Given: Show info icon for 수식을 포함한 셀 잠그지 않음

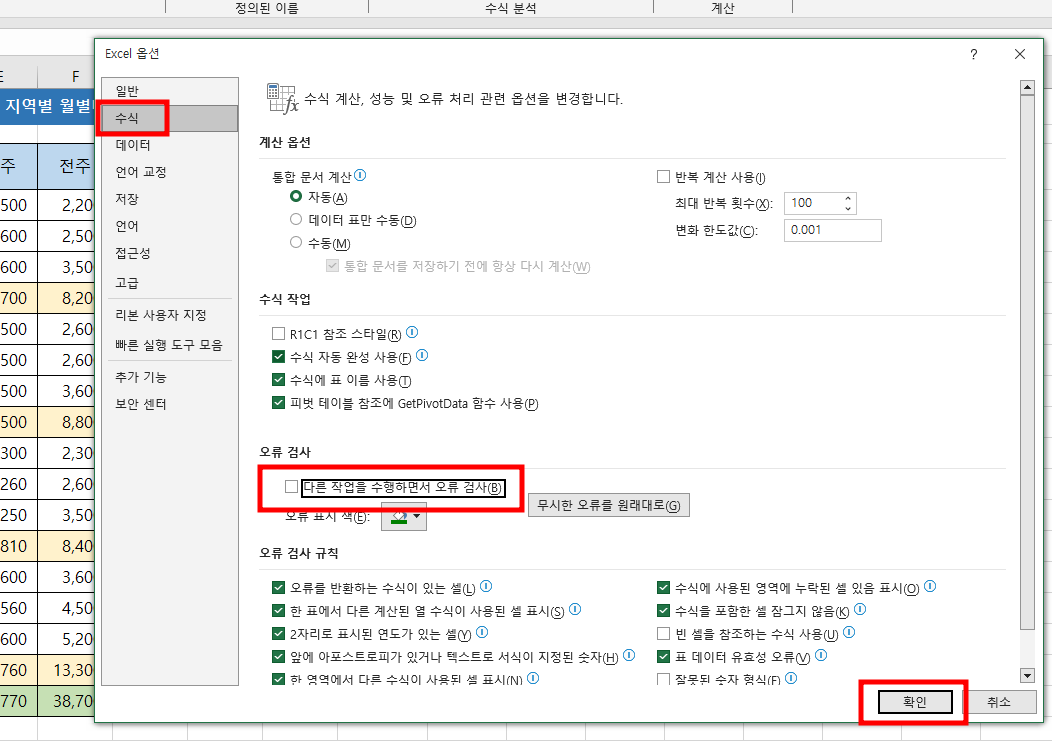Looking at the screenshot, I should [860, 609].
